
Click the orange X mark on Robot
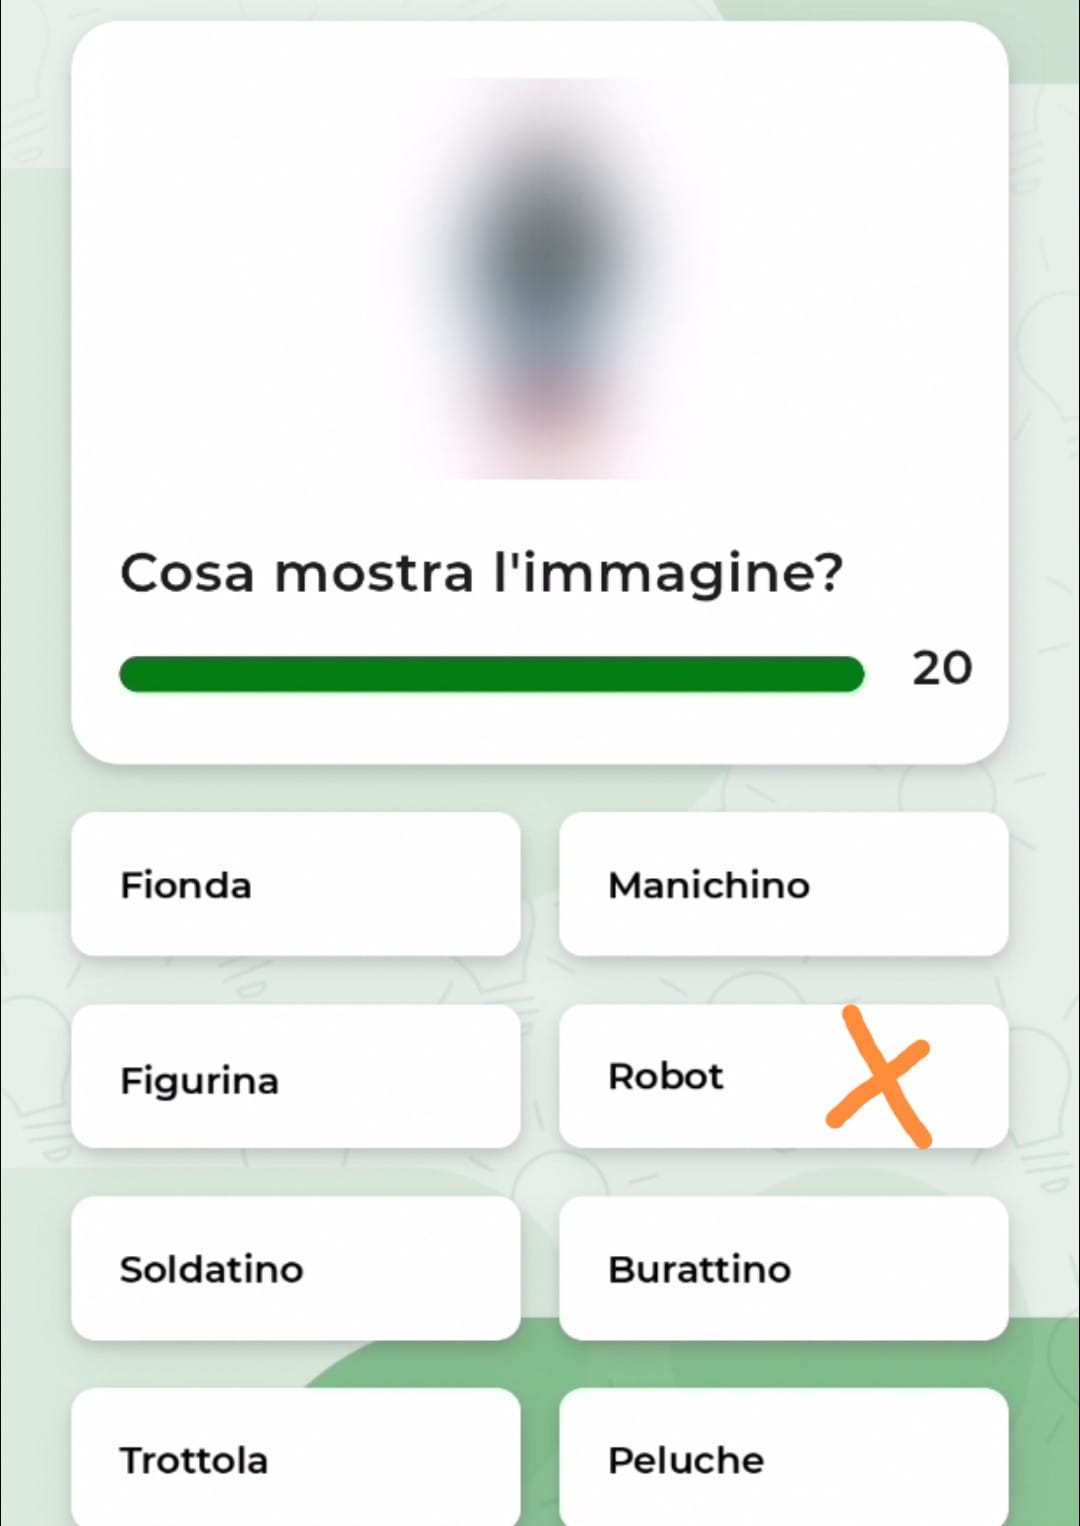(x=880, y=1078)
